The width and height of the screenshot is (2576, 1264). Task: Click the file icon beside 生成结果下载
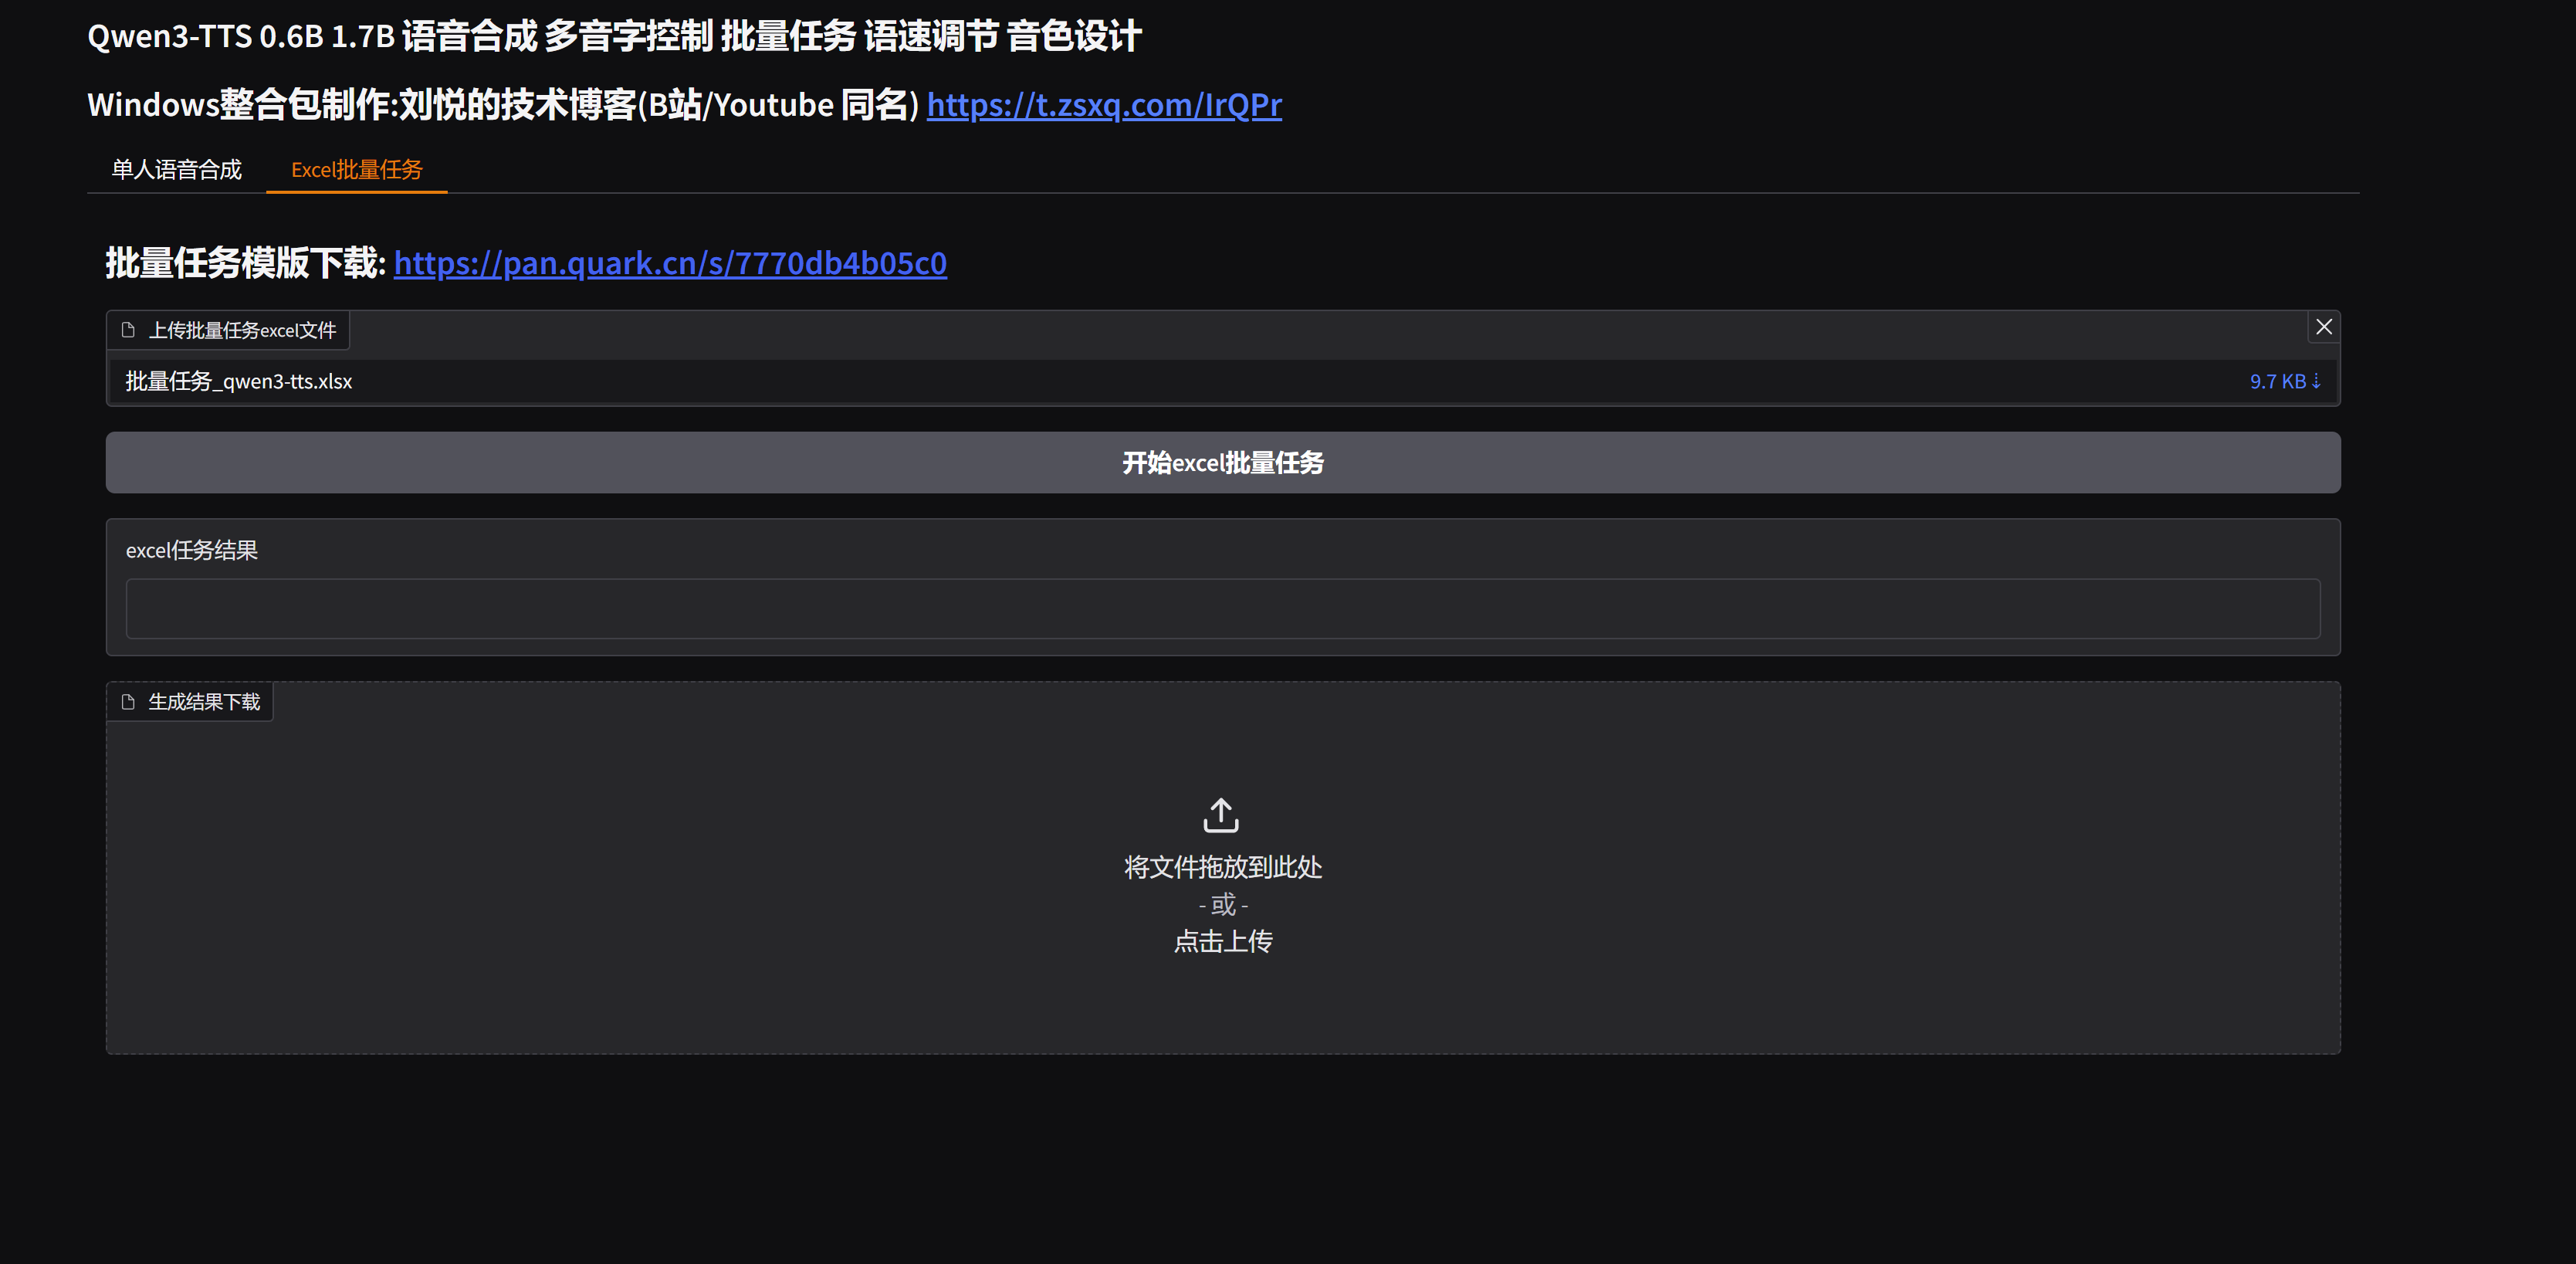129,701
